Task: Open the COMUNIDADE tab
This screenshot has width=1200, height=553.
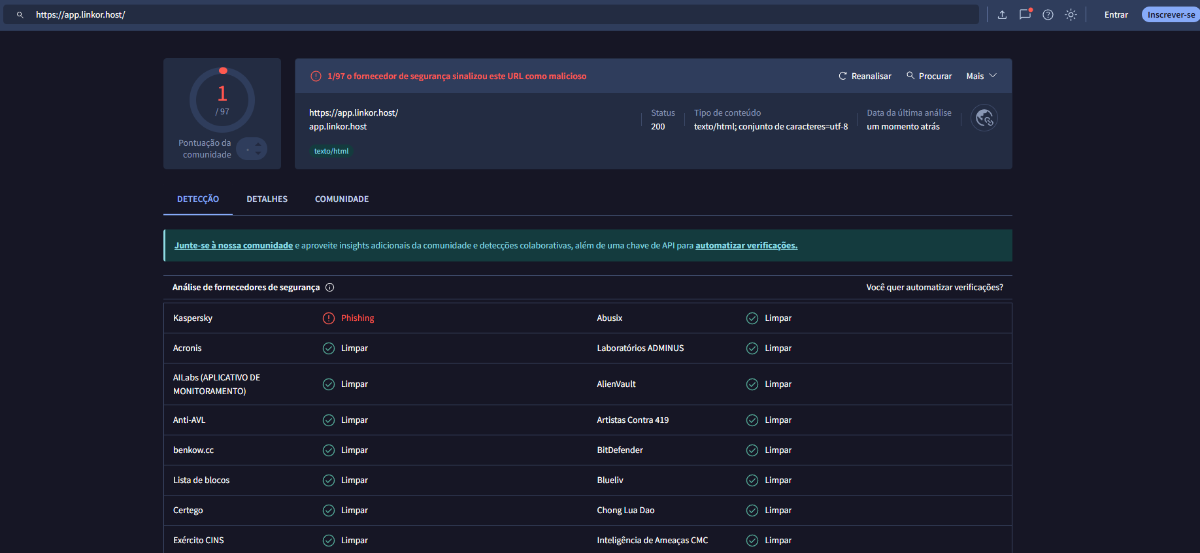Action: click(x=342, y=199)
